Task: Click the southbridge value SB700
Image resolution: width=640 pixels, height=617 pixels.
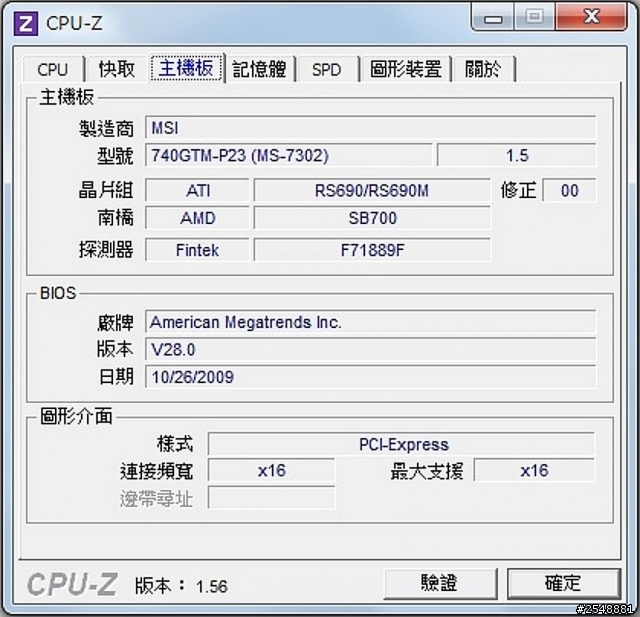Action: (372, 218)
